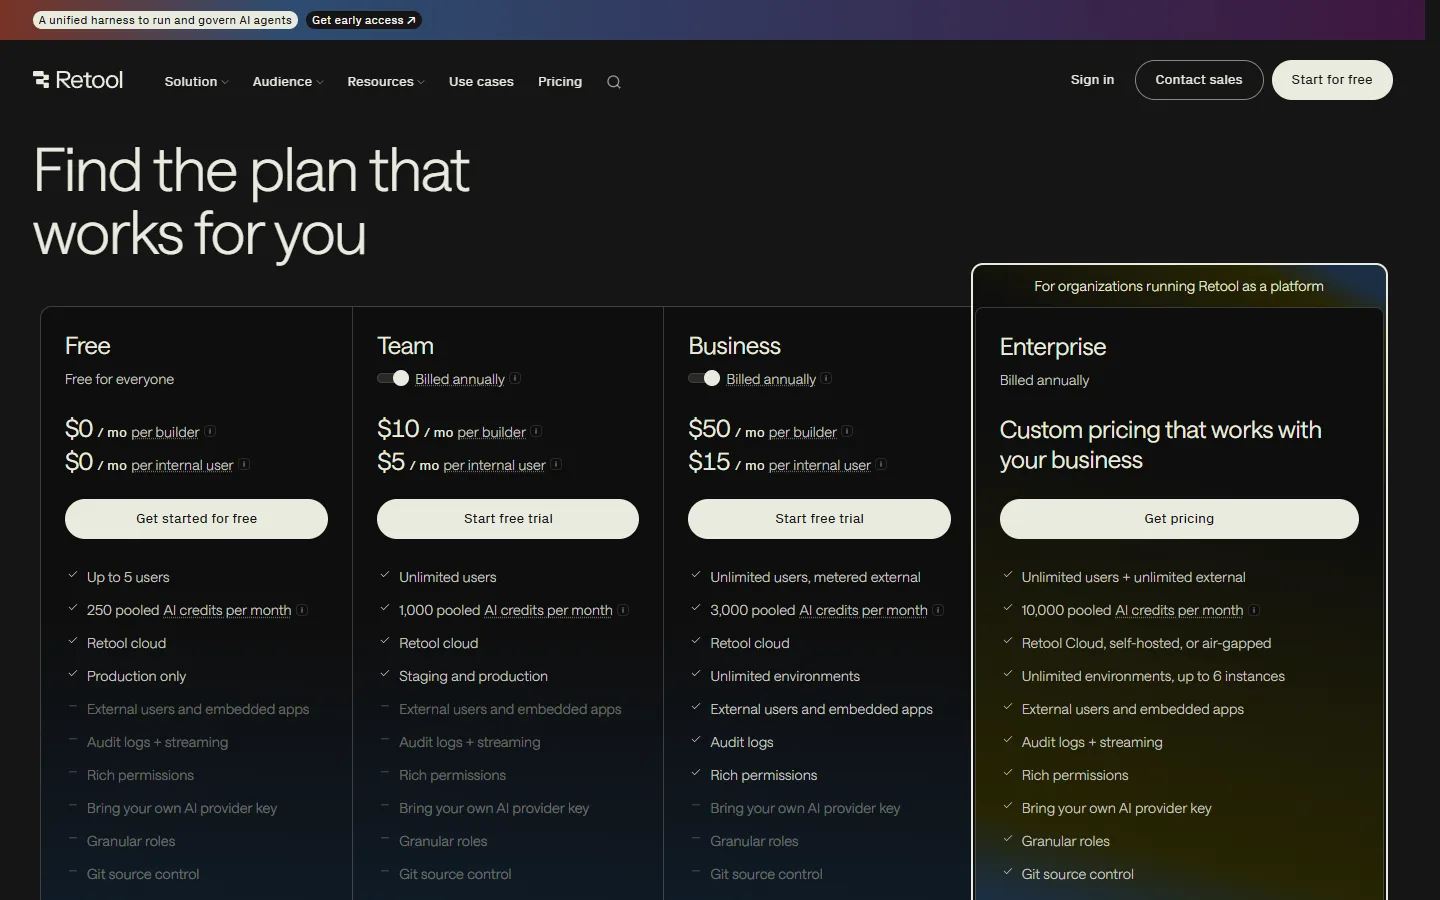Toggle Business plan annual billing switch
The height and width of the screenshot is (900, 1440).
pyautogui.click(x=704, y=378)
